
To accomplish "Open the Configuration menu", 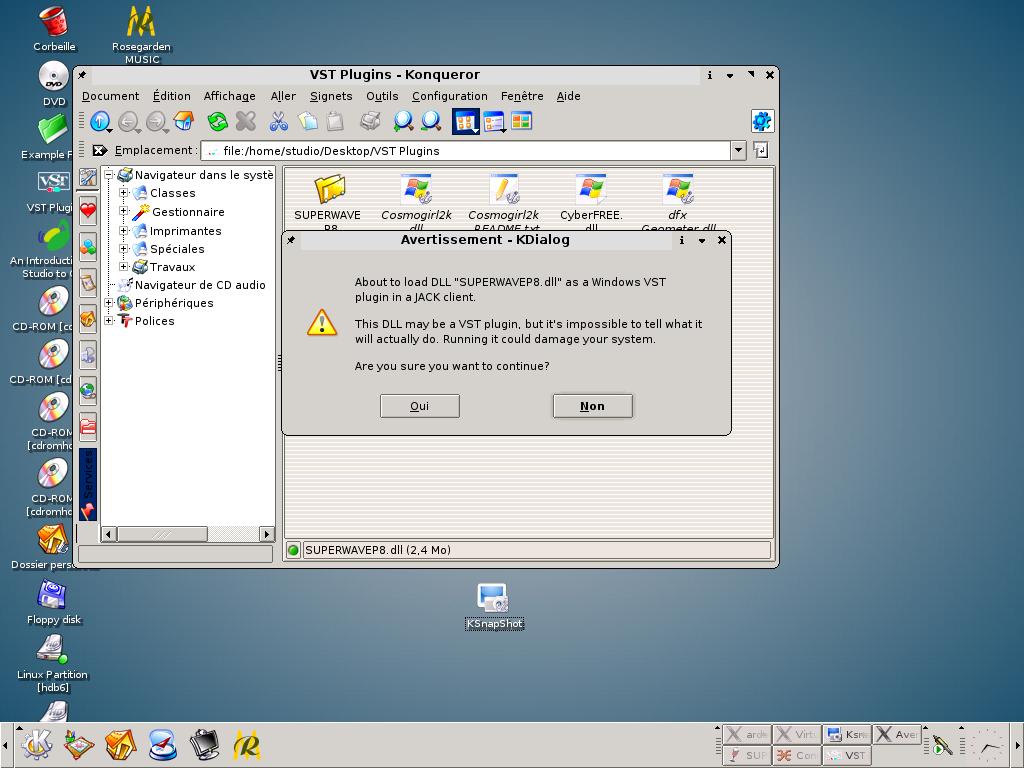I will [449, 96].
